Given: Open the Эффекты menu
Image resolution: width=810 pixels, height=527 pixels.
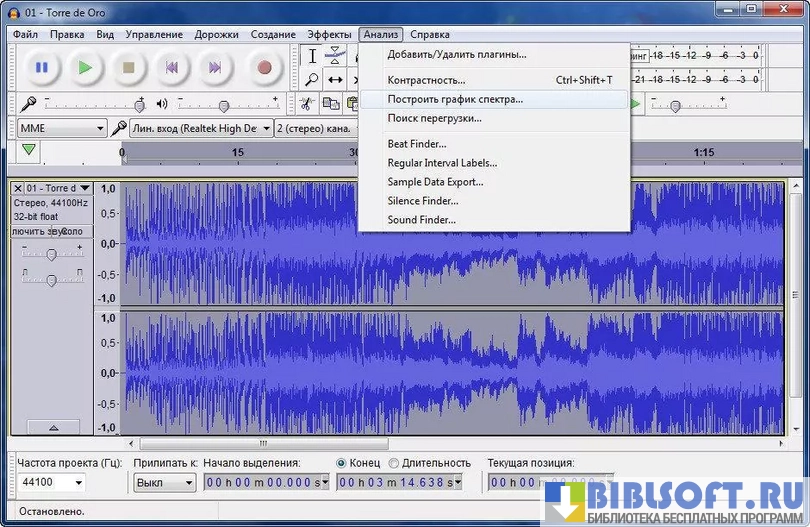Looking at the screenshot, I should 328,34.
